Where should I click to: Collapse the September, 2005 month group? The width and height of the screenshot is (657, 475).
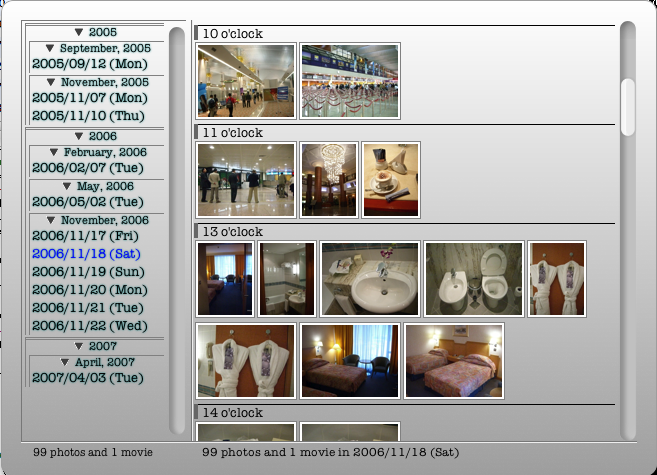(x=49, y=48)
